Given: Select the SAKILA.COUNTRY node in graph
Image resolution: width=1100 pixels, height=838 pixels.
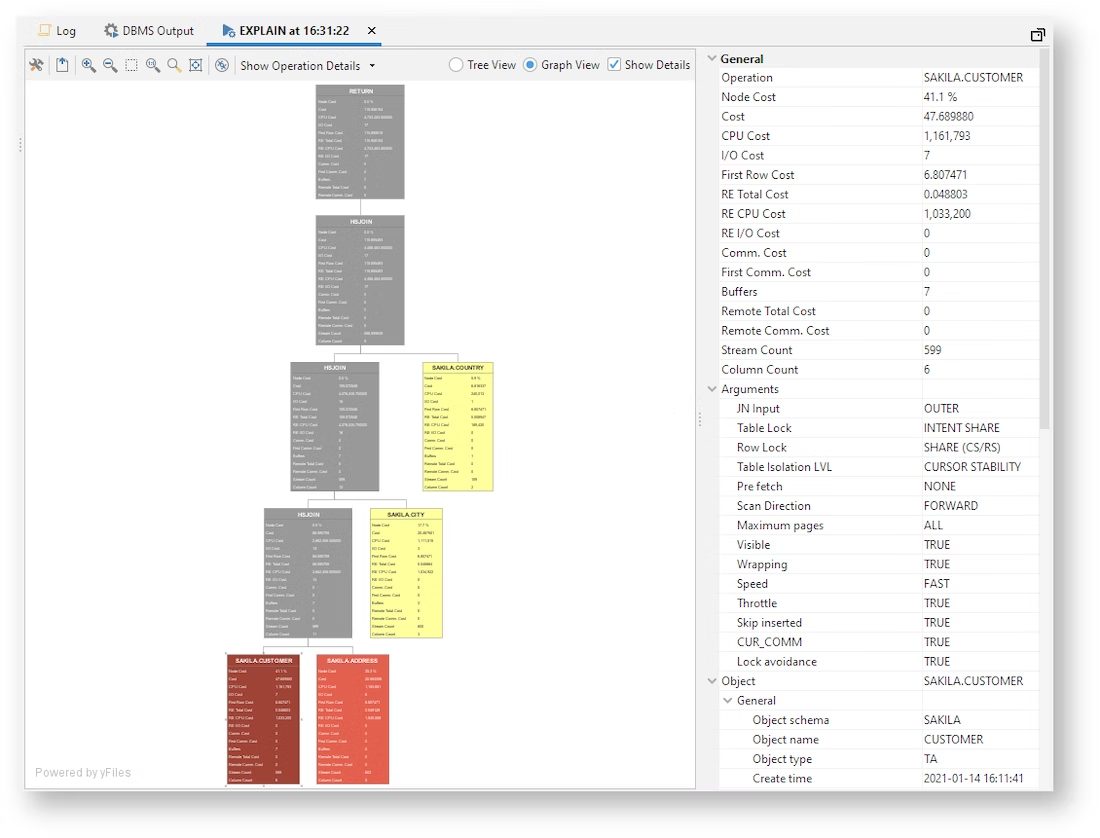Looking at the screenshot, I should click(x=457, y=425).
